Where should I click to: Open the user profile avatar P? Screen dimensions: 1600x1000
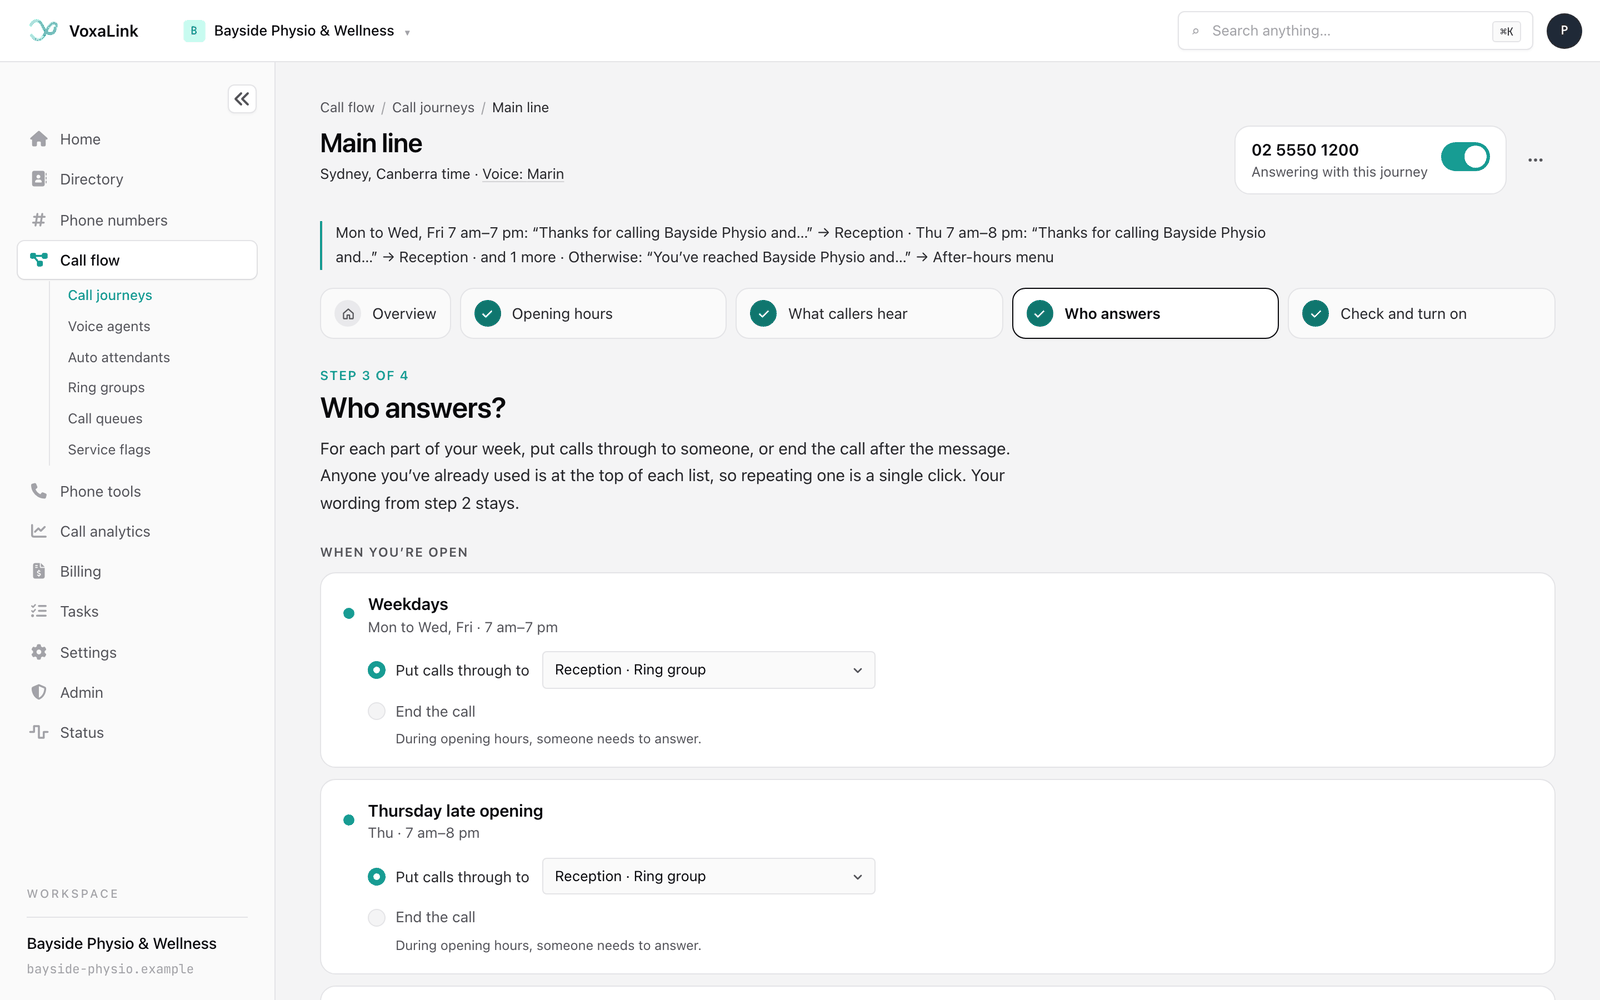1564,31
